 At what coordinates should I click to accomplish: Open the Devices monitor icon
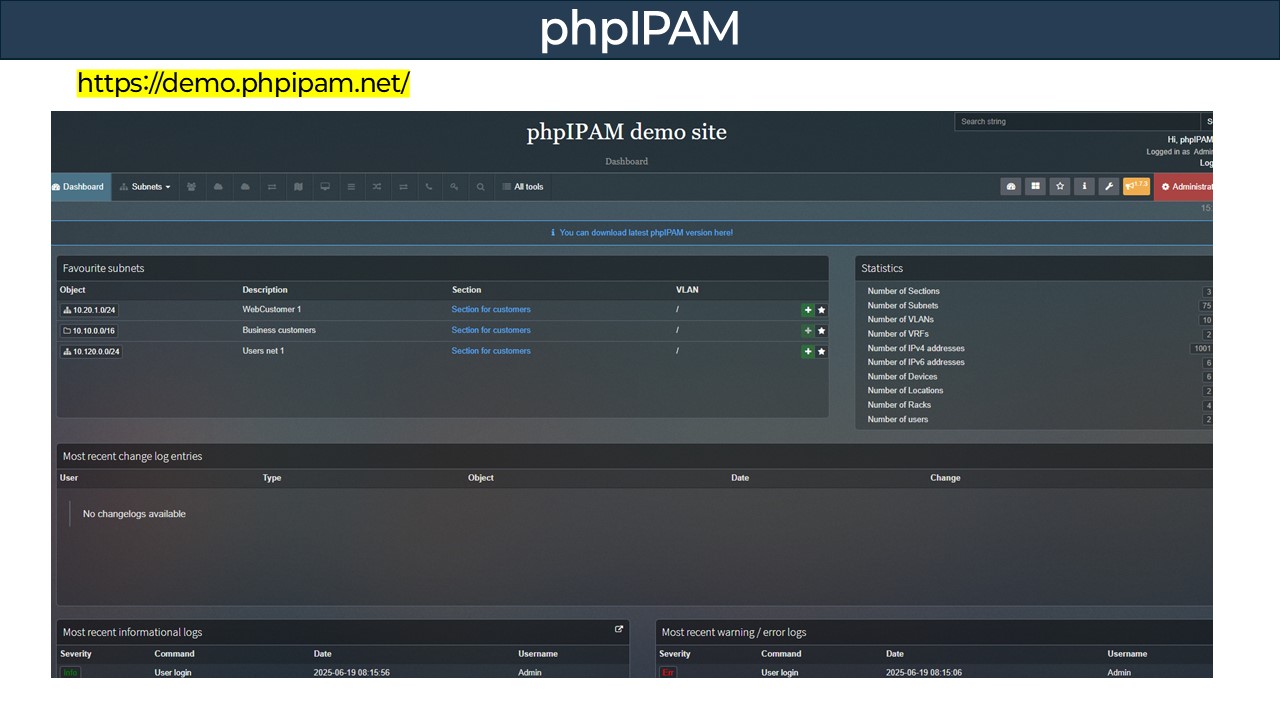[325, 187]
